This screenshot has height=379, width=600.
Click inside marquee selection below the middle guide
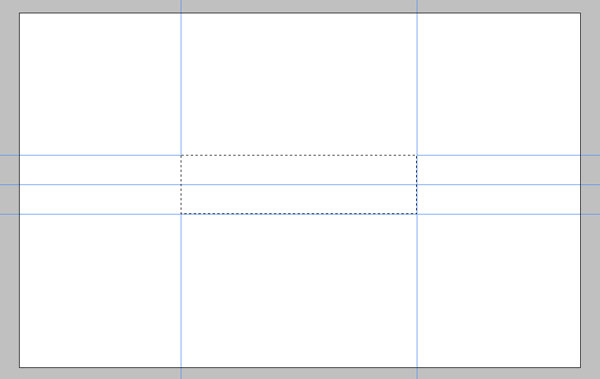coord(299,199)
